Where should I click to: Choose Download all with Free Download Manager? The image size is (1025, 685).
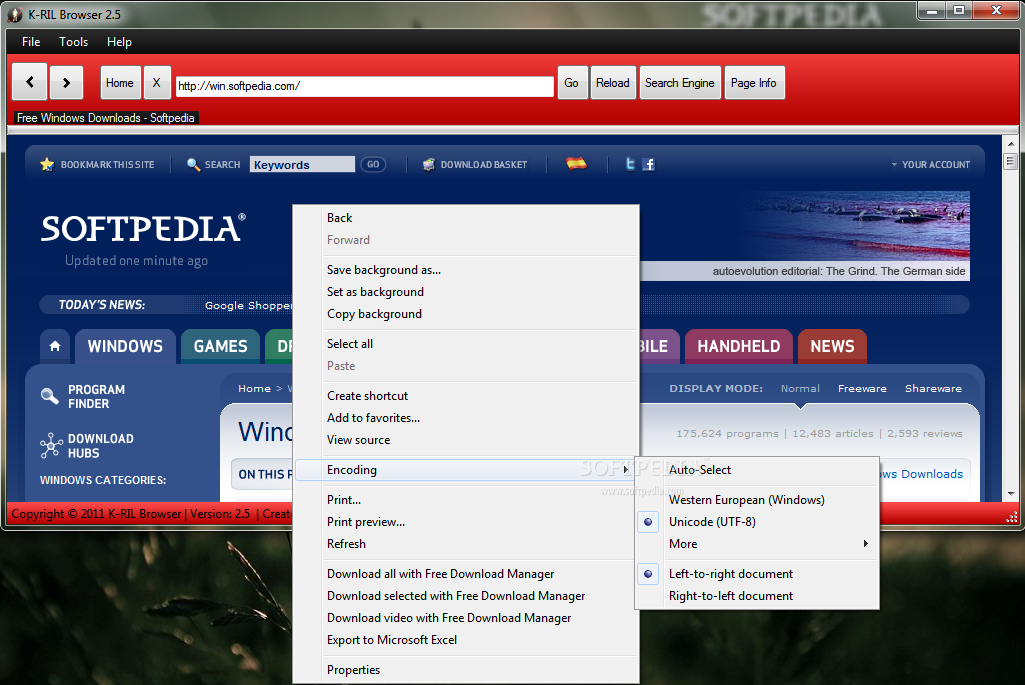pos(465,574)
